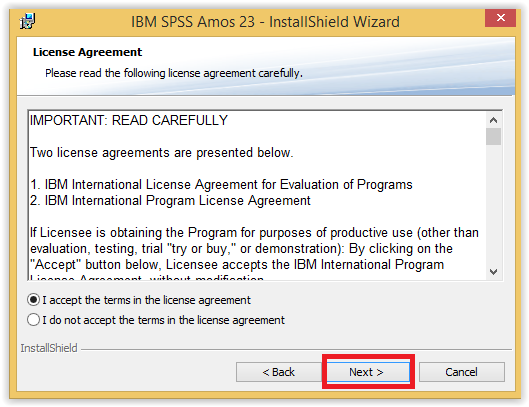The image size is (529, 407).
Task: Click the license text scroll up arrow
Action: click(x=494, y=120)
